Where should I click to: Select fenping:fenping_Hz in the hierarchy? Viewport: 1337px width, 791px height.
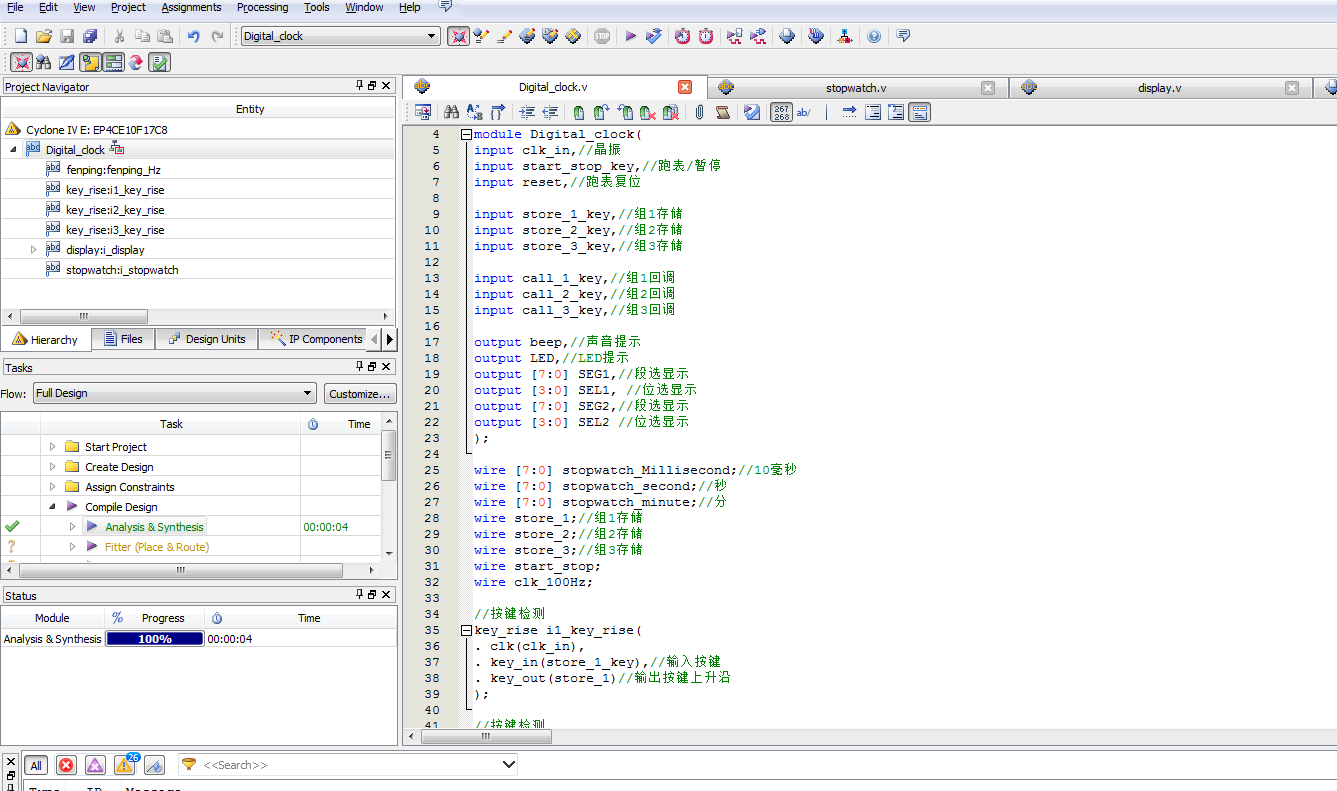click(x=113, y=170)
